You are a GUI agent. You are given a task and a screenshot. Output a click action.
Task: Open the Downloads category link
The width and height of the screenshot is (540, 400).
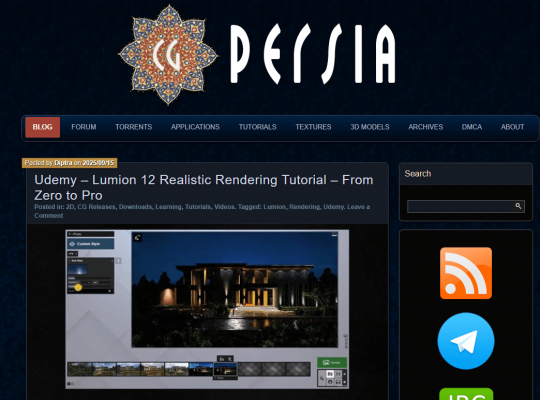[x=135, y=207]
